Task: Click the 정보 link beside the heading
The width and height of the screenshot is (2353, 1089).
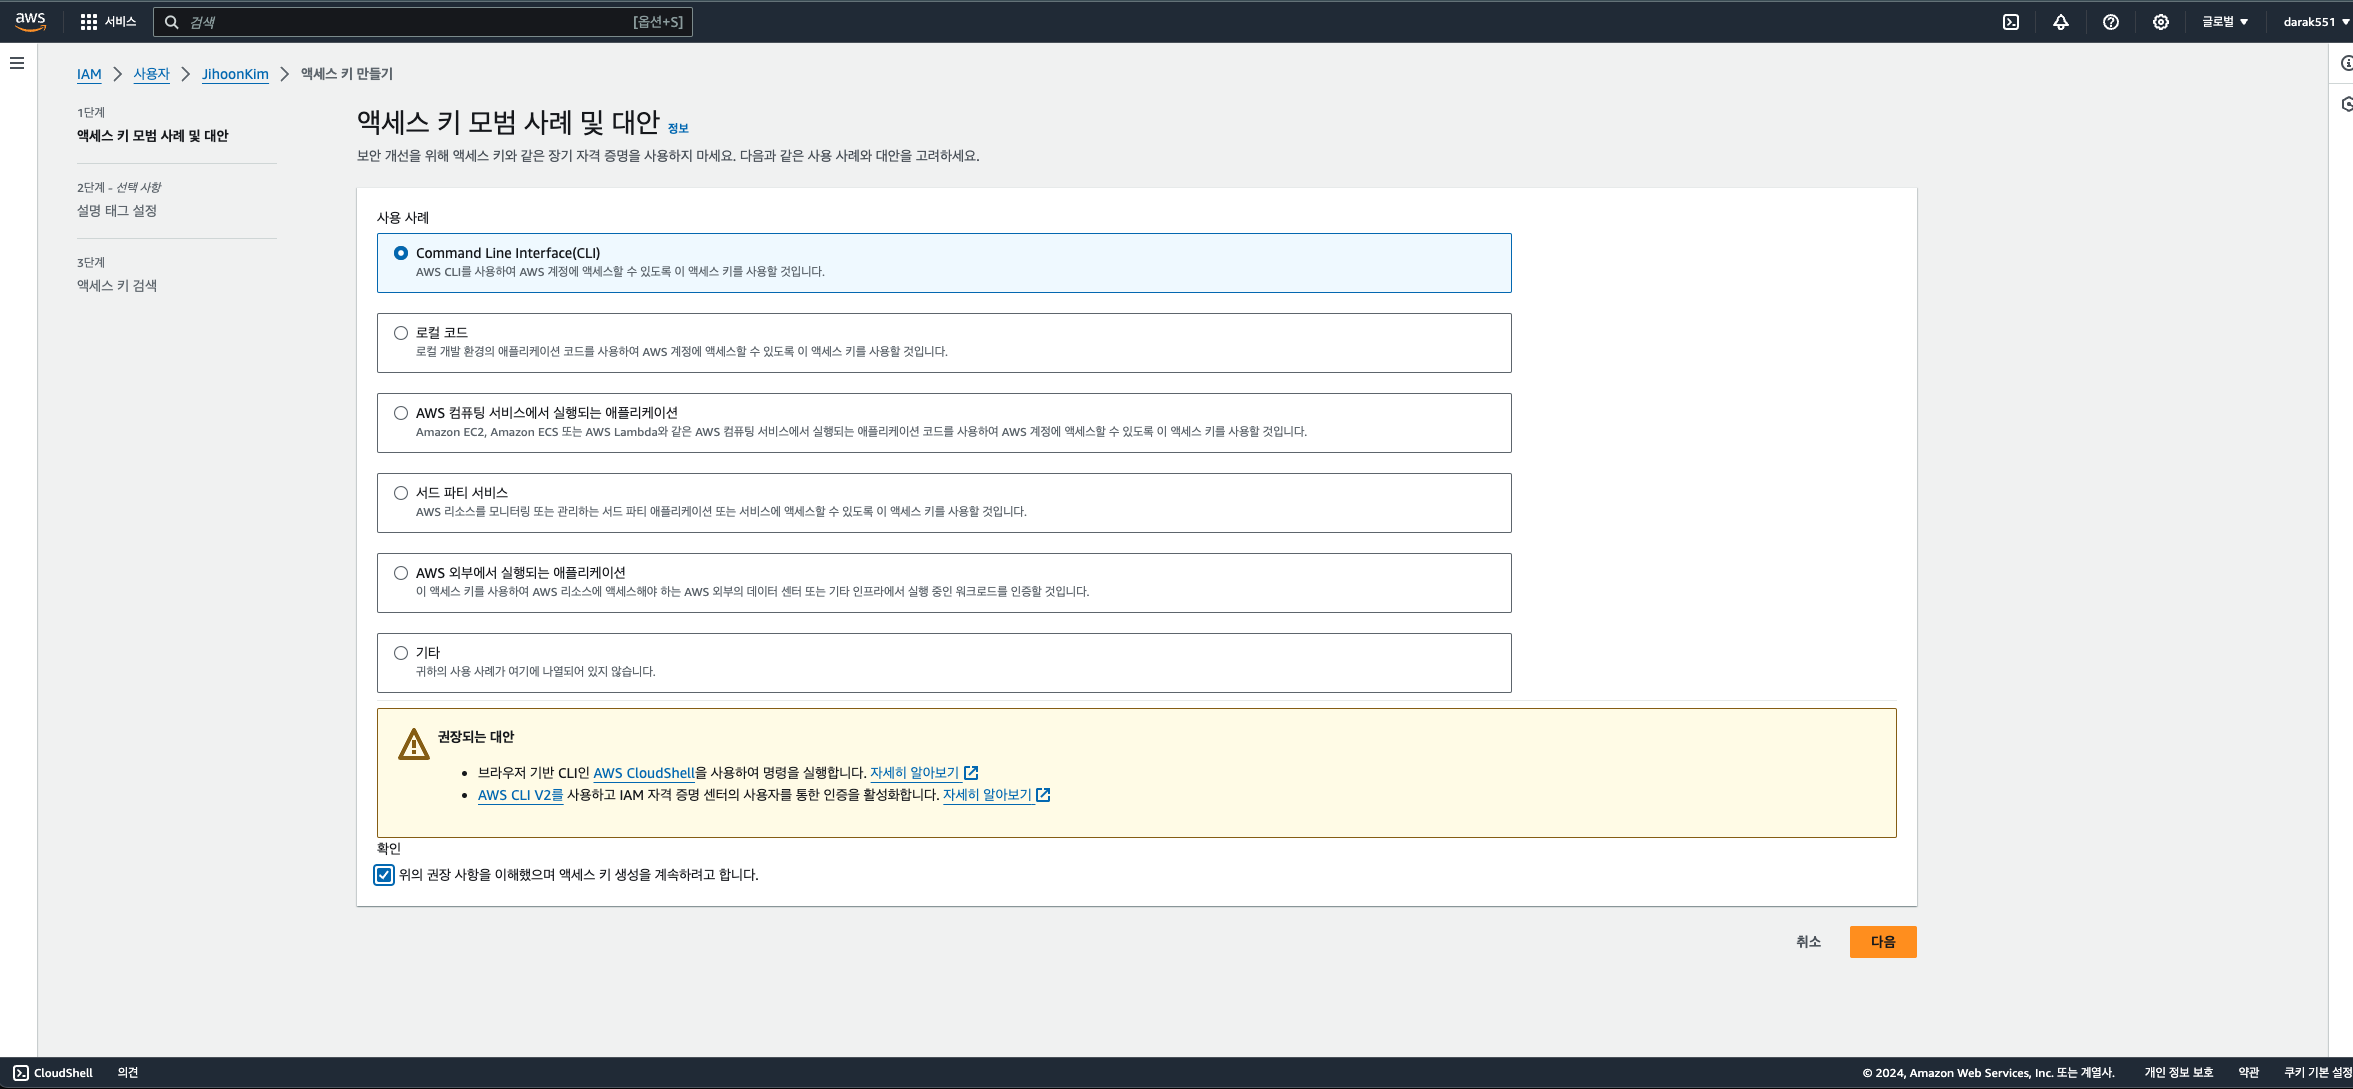Action: pyautogui.click(x=678, y=128)
